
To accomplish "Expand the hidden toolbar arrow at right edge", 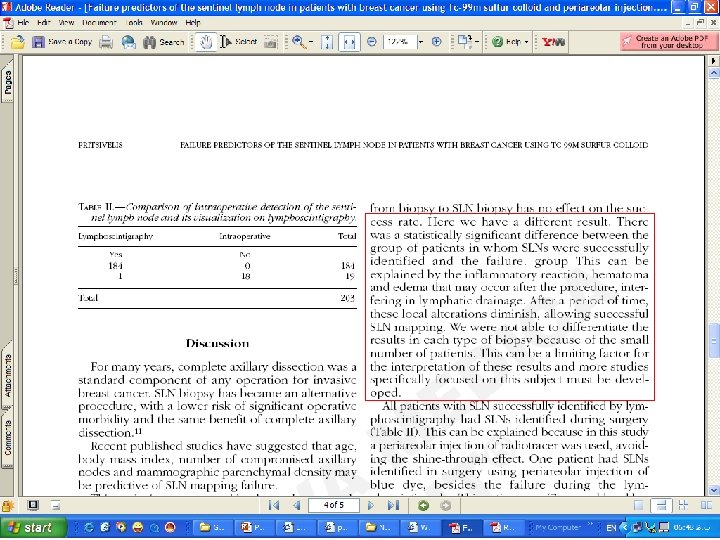I will (714, 60).
